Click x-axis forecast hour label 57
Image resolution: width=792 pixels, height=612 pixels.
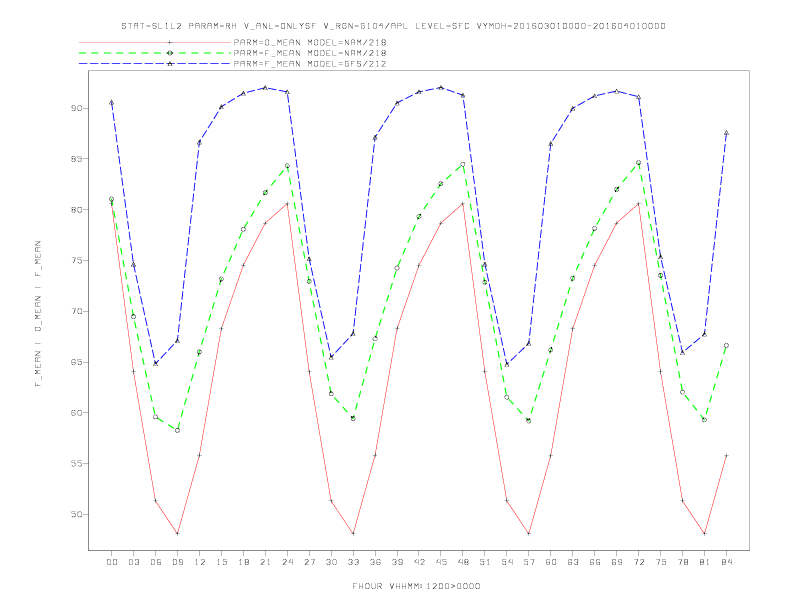coord(529,562)
